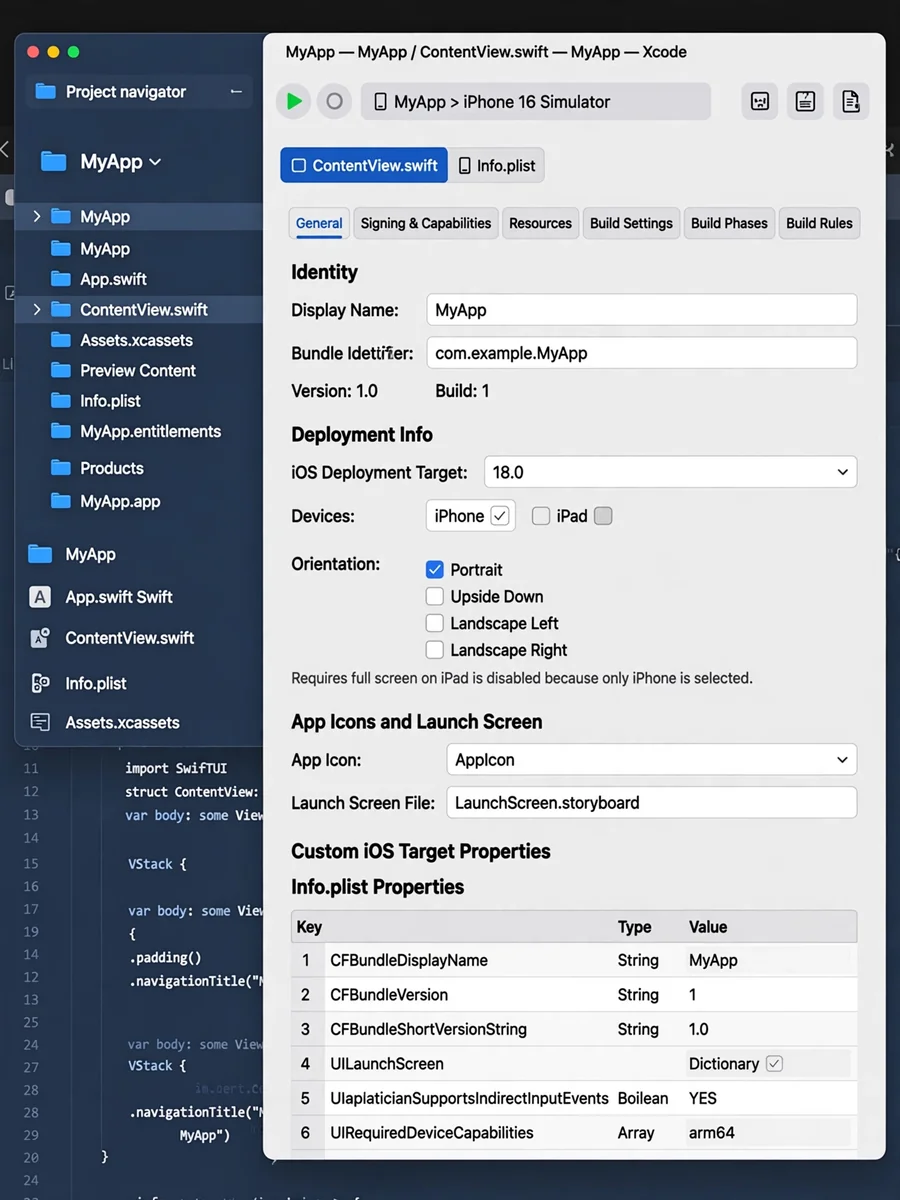The image size is (900, 1200).
Task: Click the phone icon on the Info.plist editor tab
Action: 464,166
